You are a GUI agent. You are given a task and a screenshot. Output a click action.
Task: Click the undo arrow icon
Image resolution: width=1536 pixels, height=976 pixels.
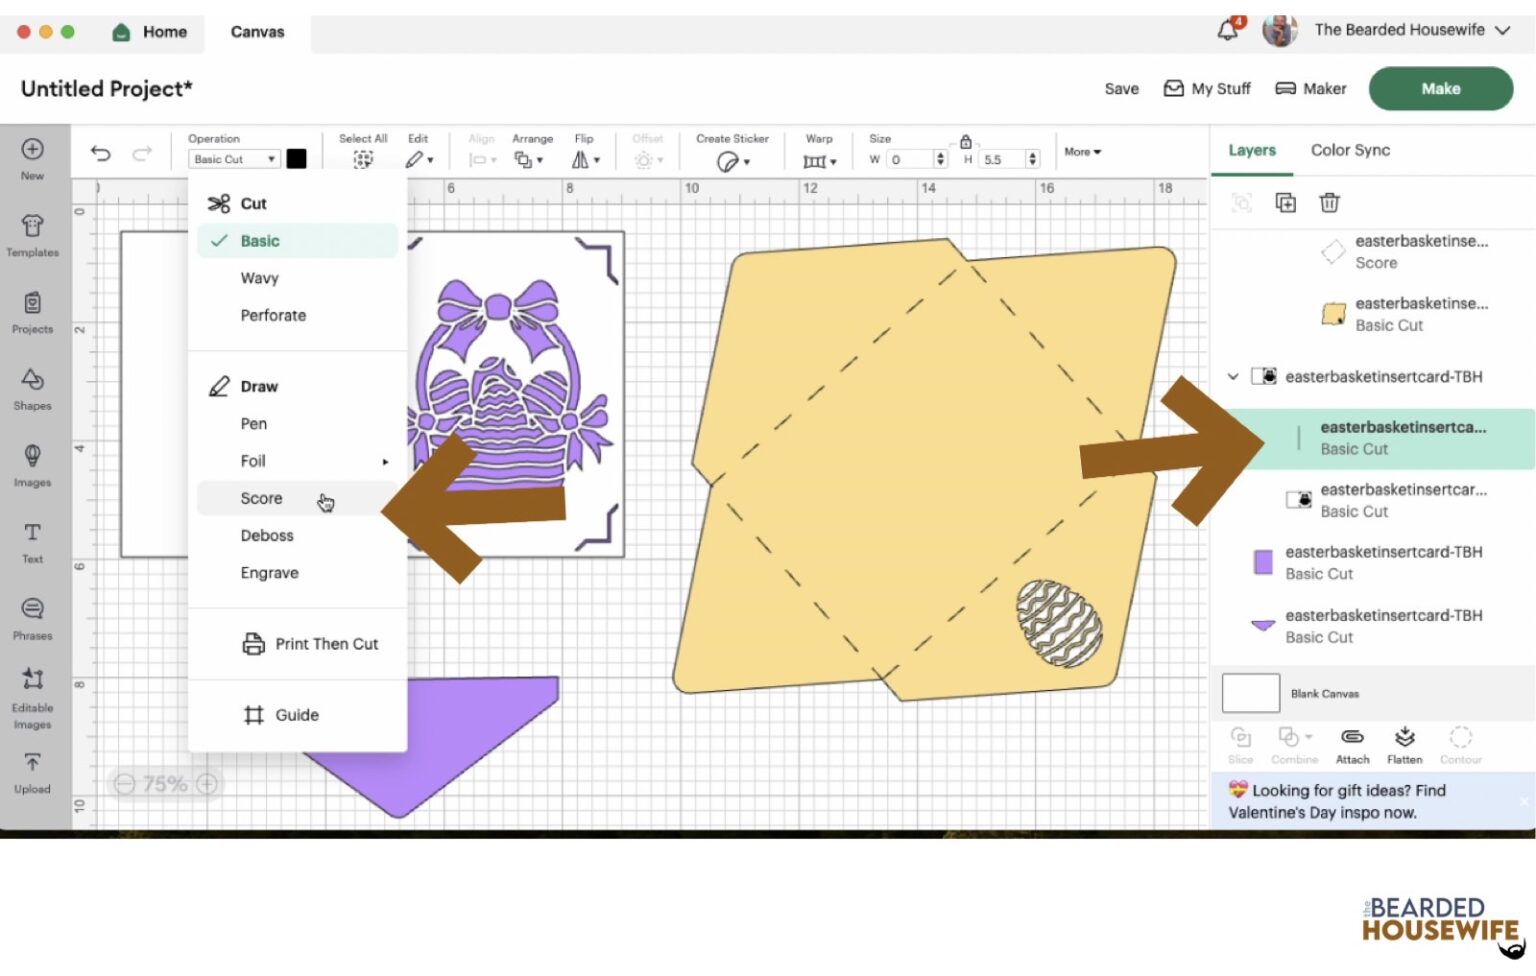coord(101,153)
